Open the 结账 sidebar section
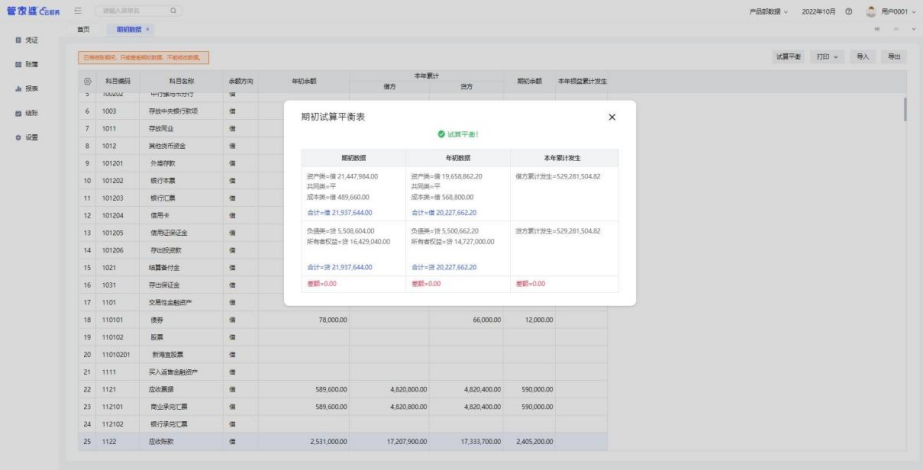The width and height of the screenshot is (923, 470). tap(26, 113)
